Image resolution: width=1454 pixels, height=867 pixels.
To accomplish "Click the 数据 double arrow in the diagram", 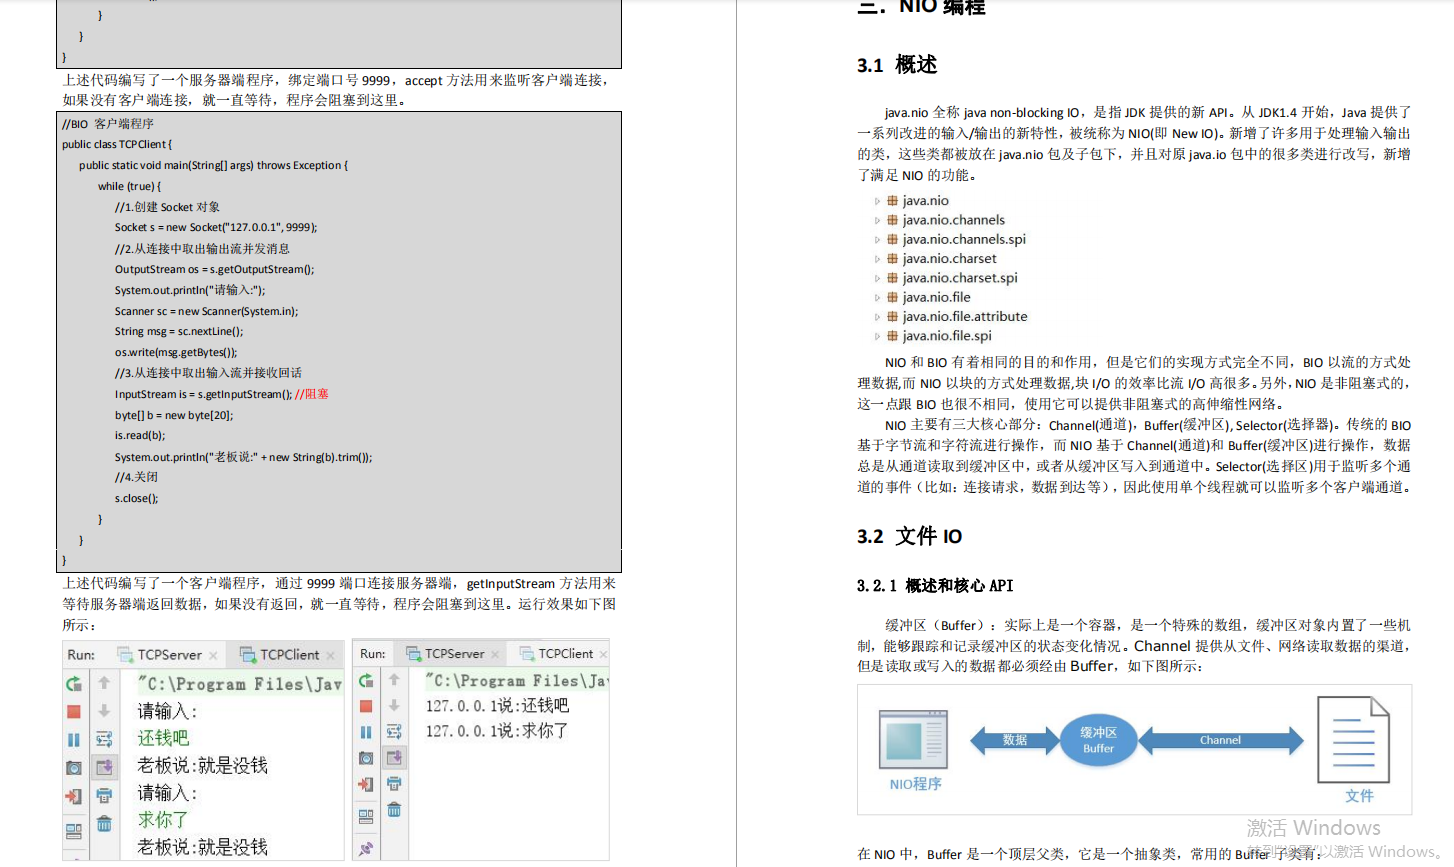I will click(x=1015, y=740).
